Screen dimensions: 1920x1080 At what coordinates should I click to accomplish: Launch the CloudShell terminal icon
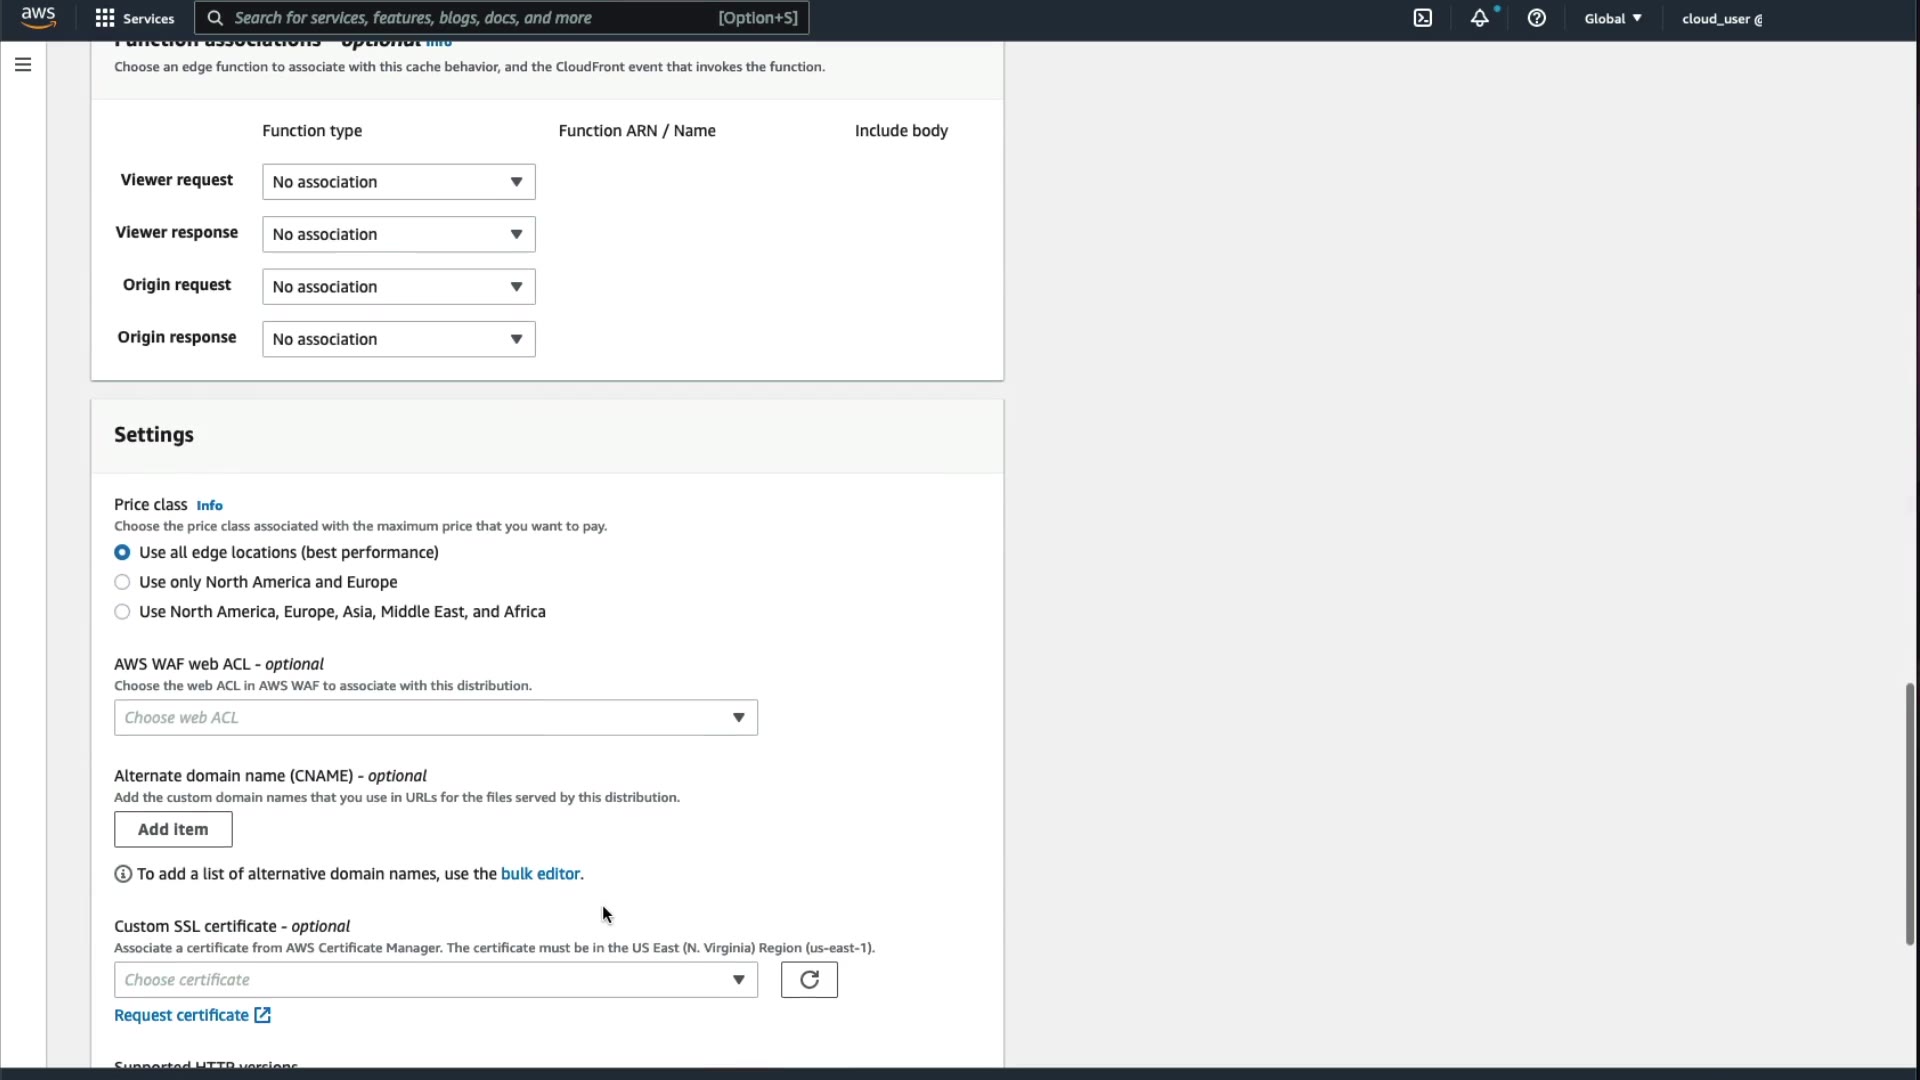(x=1422, y=18)
